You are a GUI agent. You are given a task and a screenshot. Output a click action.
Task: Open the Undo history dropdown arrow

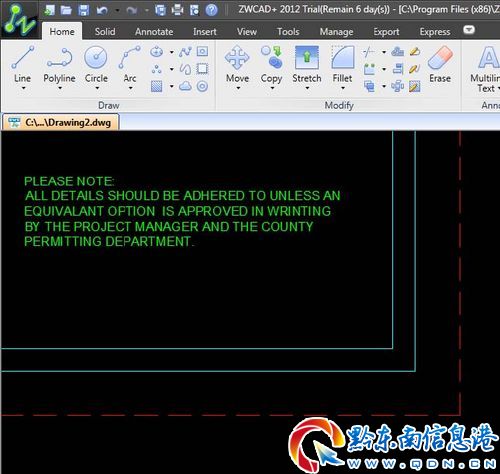(x=117, y=11)
